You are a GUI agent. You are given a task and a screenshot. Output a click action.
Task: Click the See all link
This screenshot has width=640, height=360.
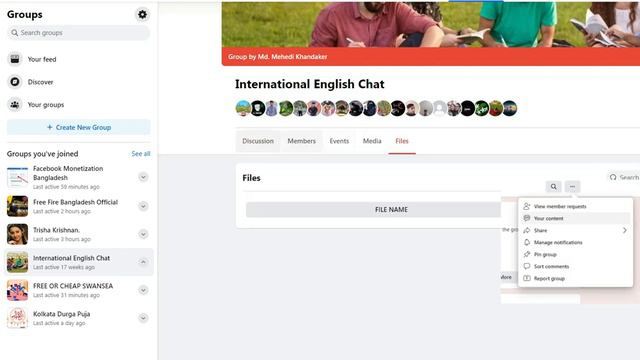141,154
